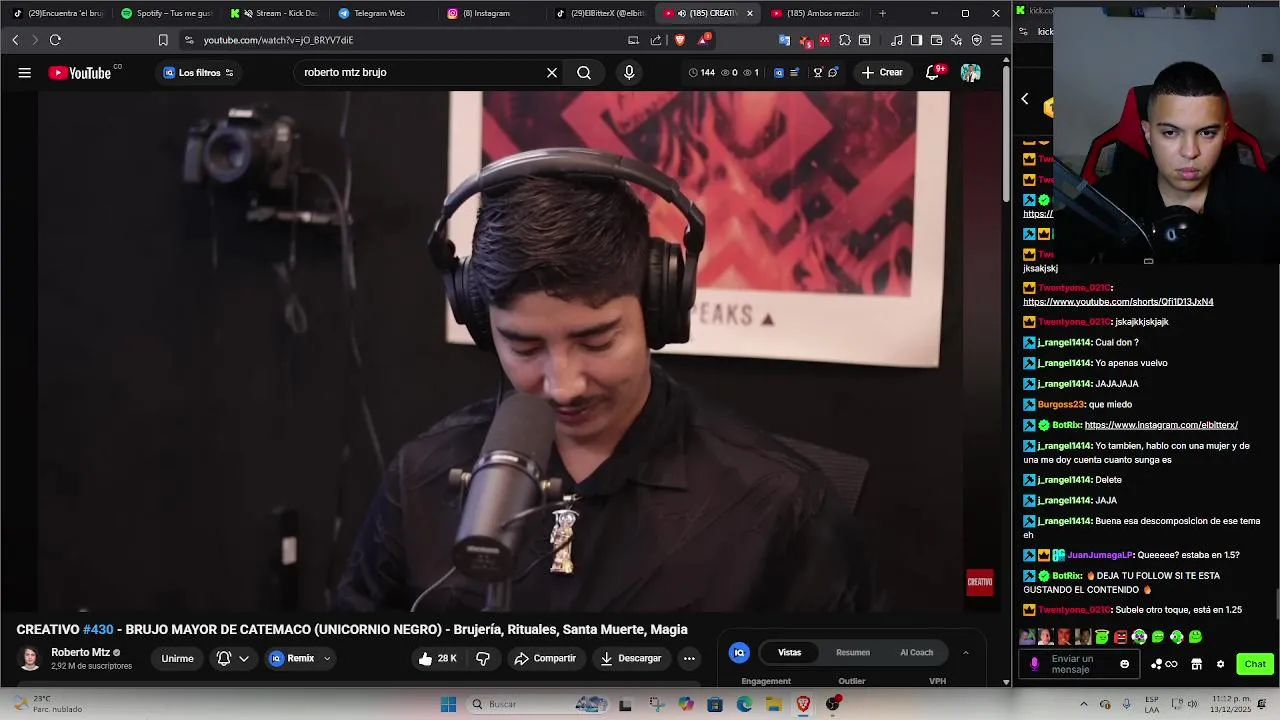Click the Descargar download button
The image size is (1280, 720).
631,658
